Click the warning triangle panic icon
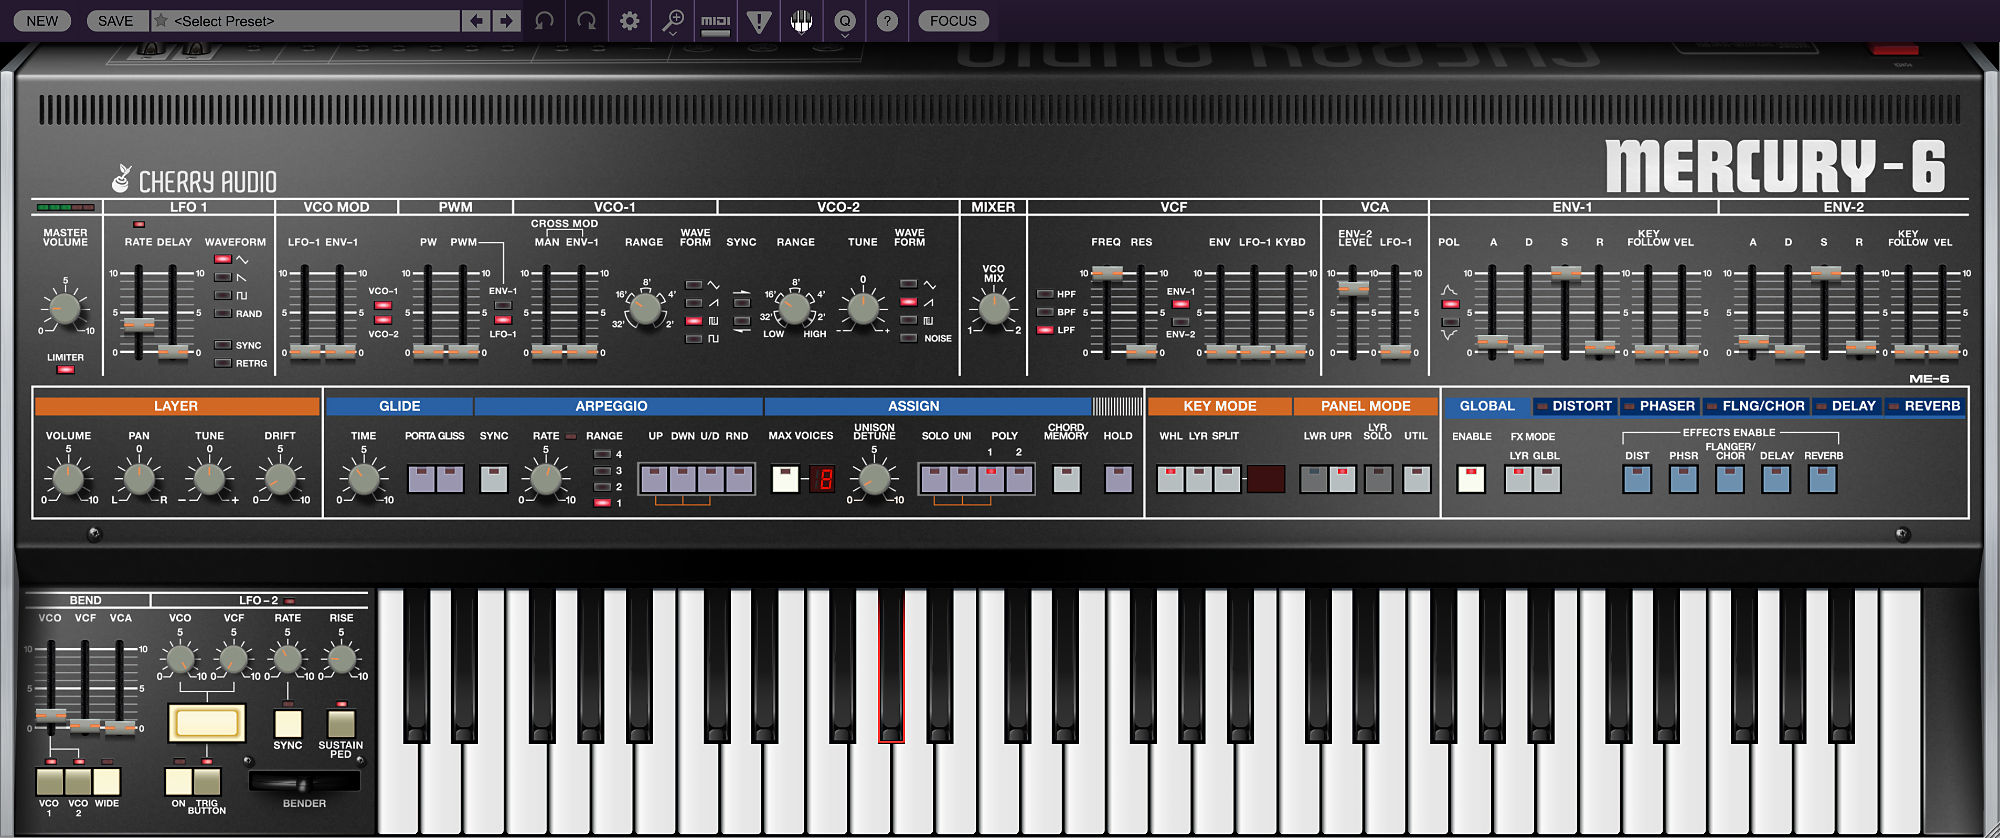This screenshot has width=2000, height=838. click(759, 21)
